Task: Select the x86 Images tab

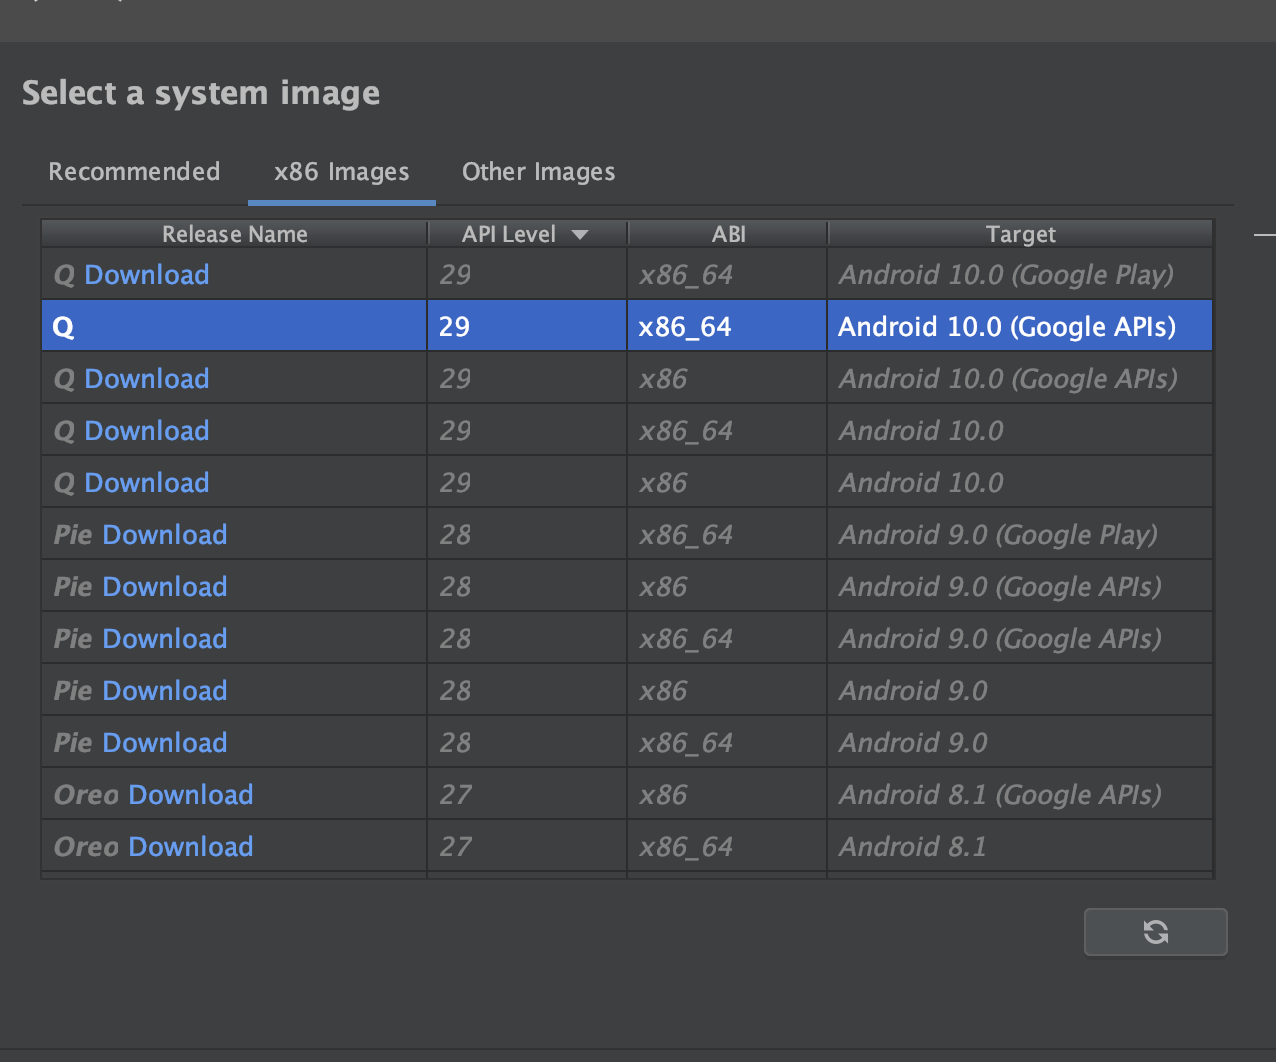Action: pos(341,172)
